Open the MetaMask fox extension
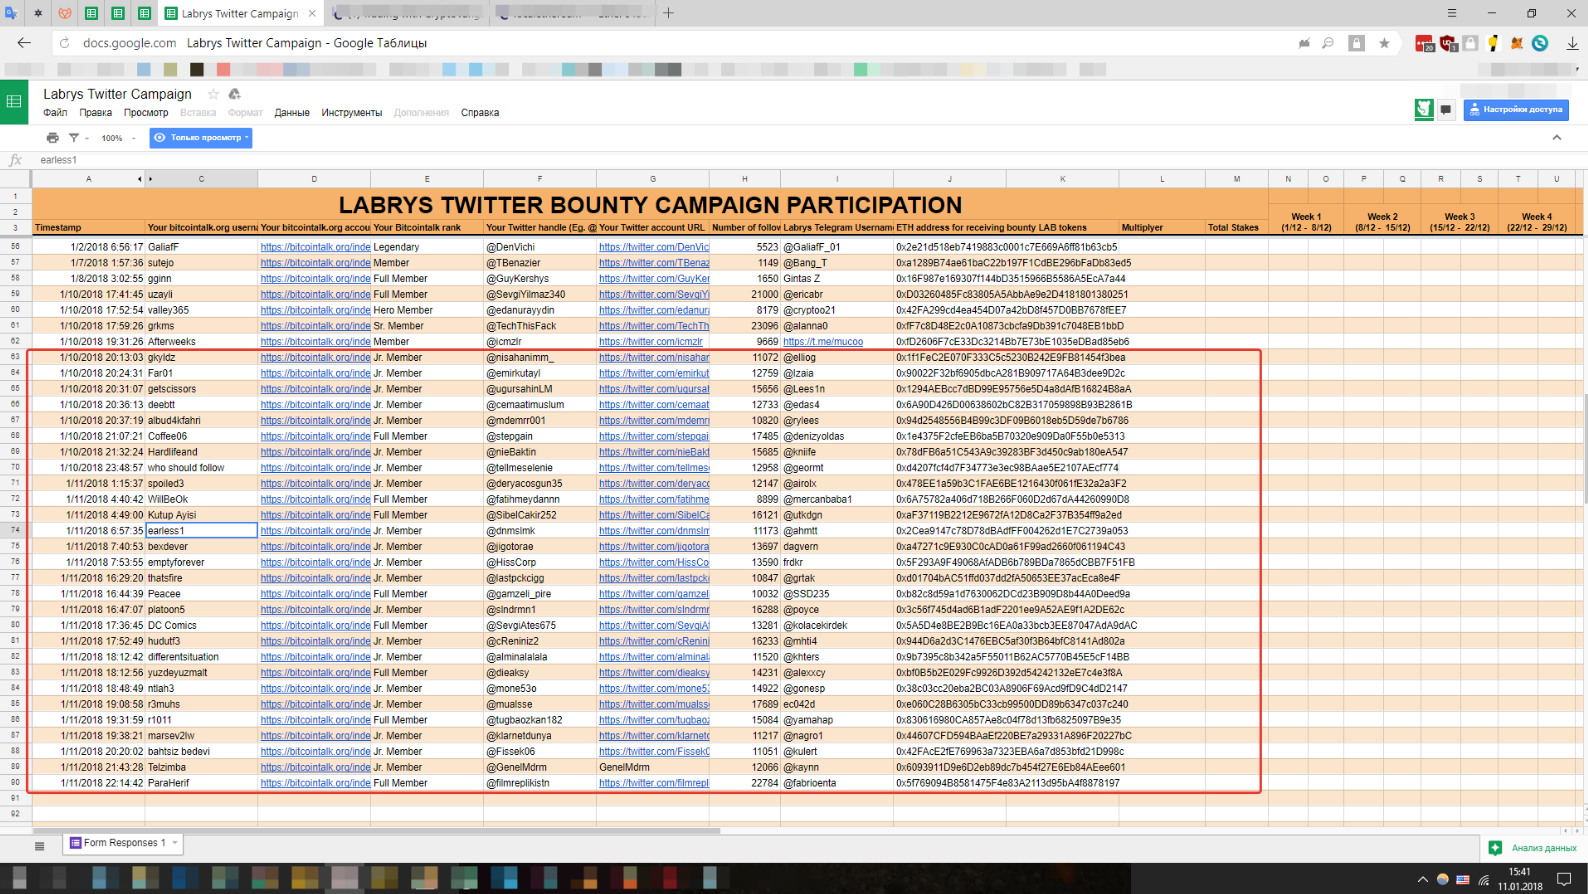Screen dimensions: 1588x894 point(1516,43)
